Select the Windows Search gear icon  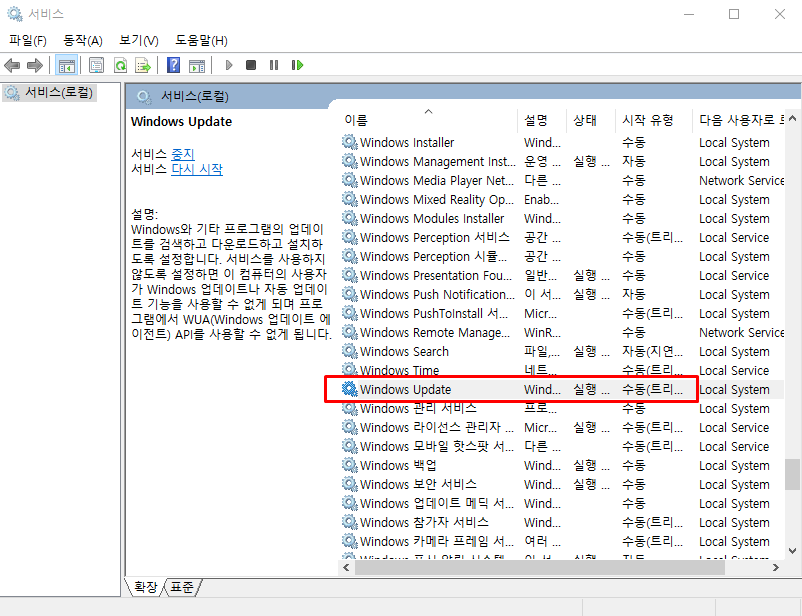pos(350,351)
